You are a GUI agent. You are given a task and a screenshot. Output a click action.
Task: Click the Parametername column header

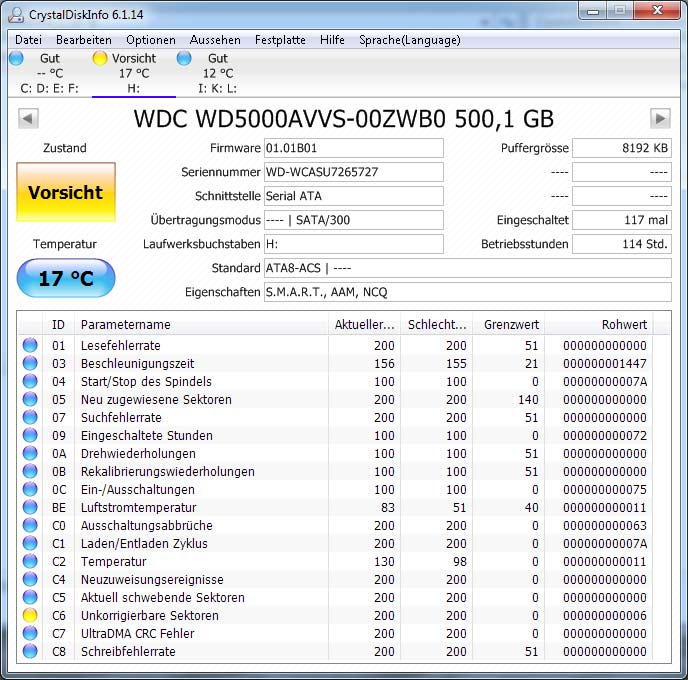click(x=201, y=325)
